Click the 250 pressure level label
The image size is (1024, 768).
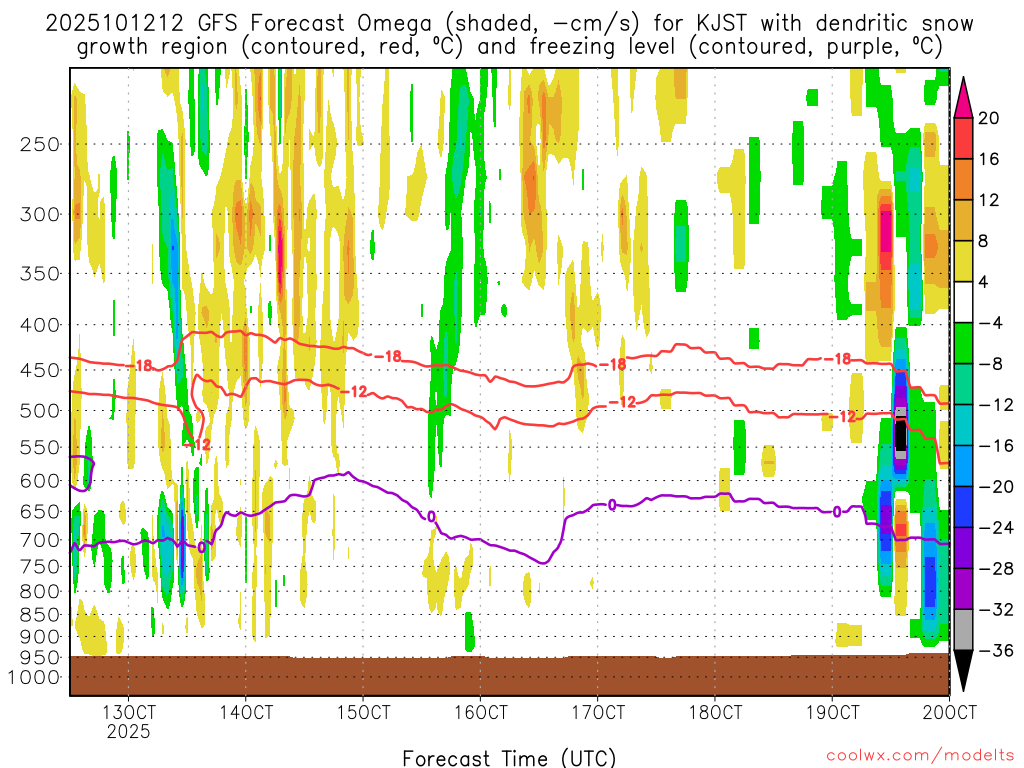40,144
